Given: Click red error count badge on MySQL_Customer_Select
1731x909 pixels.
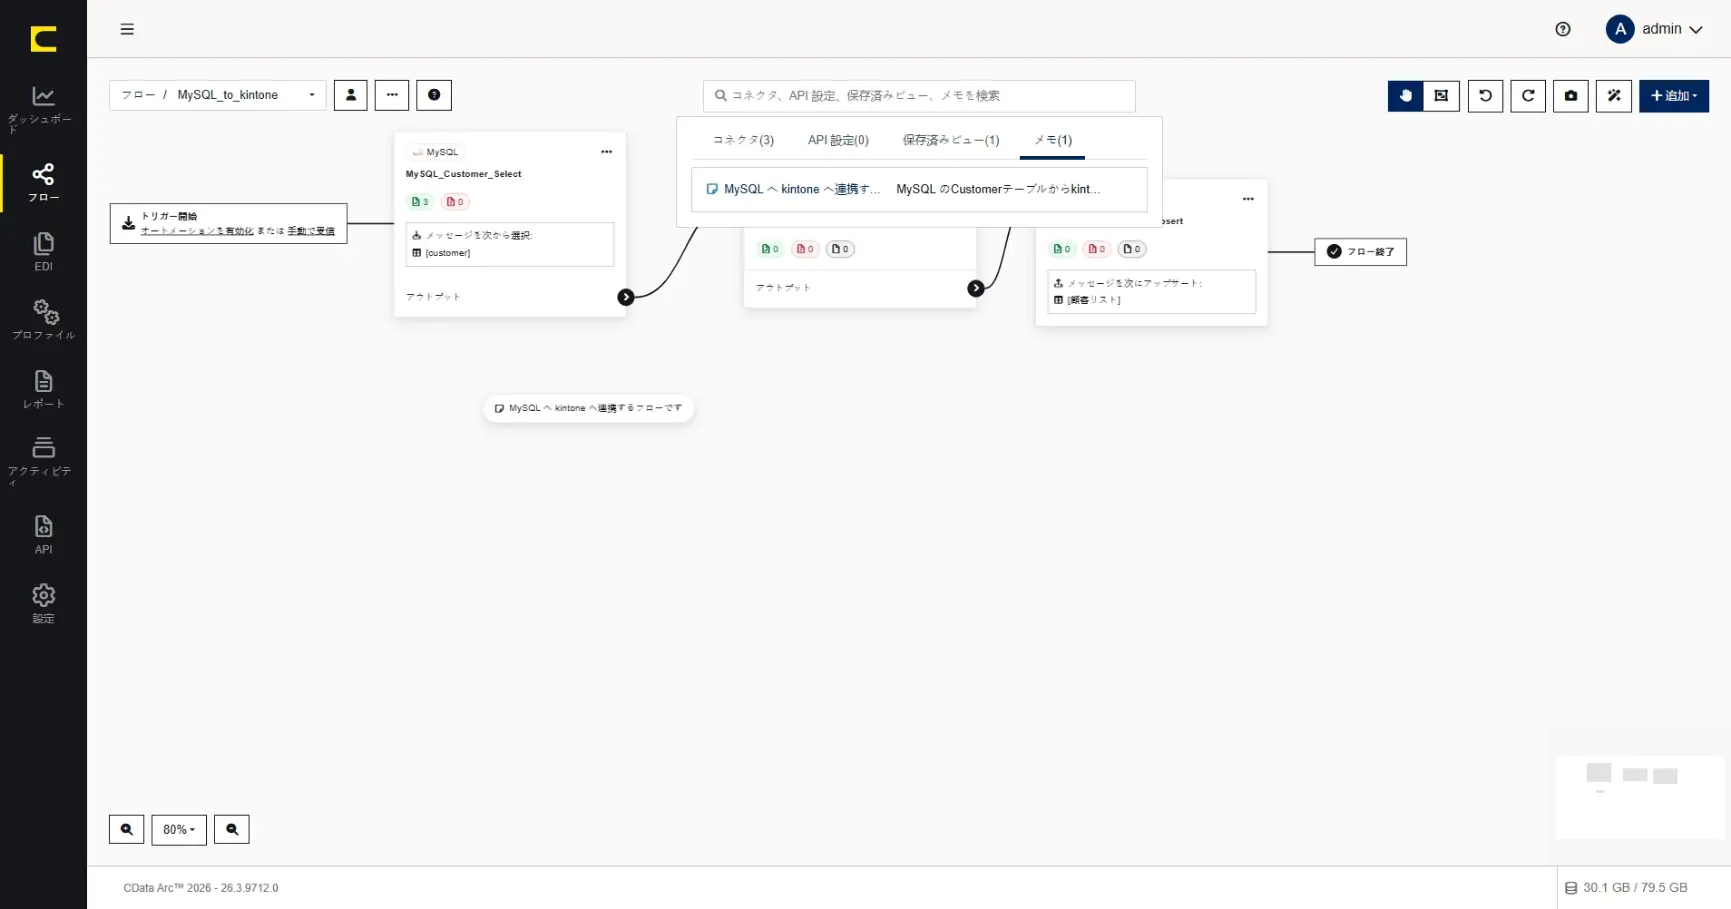Looking at the screenshot, I should [455, 202].
